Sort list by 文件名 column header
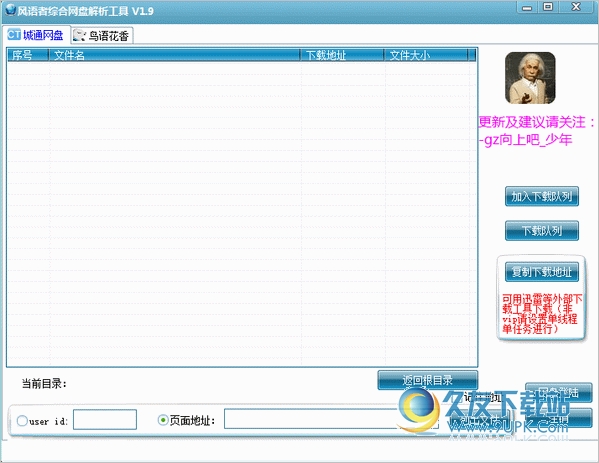The height and width of the screenshot is (463, 599). point(174,55)
